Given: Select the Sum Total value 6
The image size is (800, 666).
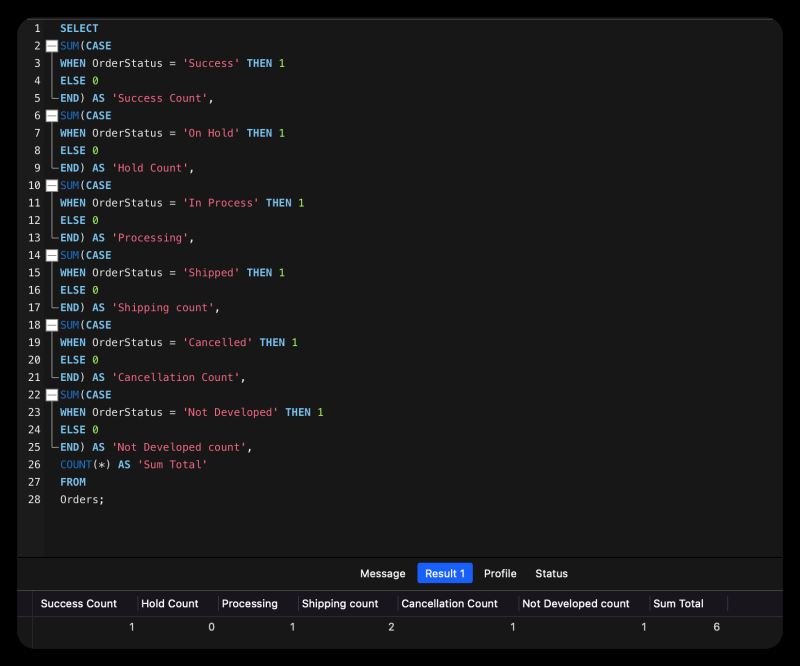Looking at the screenshot, I should (716, 627).
